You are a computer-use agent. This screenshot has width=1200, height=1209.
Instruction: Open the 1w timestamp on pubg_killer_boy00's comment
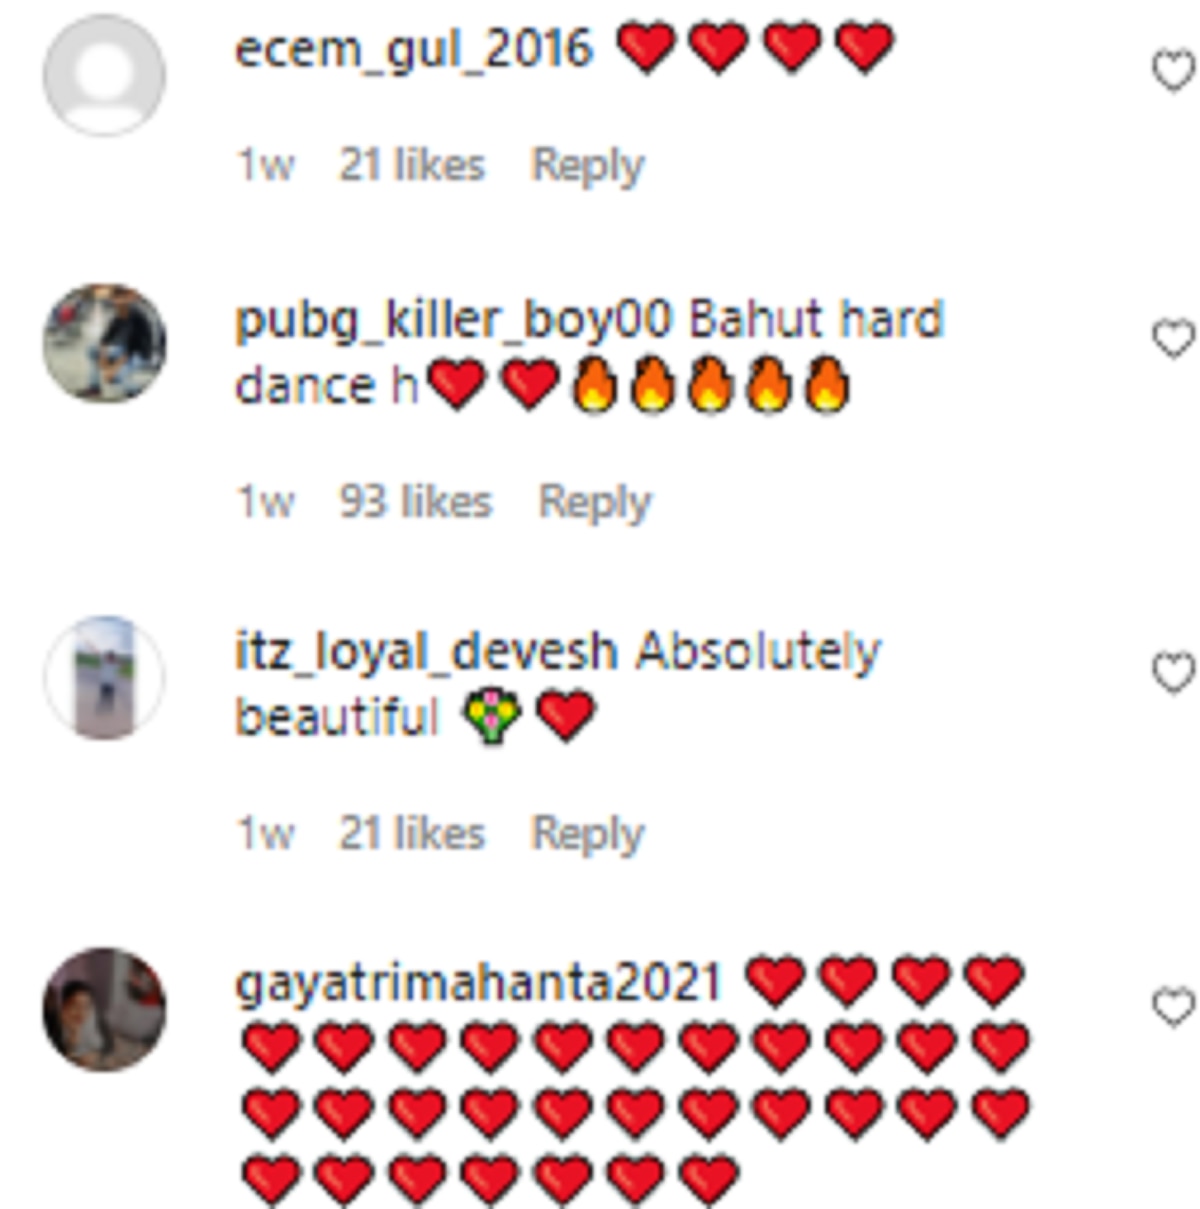265,502
